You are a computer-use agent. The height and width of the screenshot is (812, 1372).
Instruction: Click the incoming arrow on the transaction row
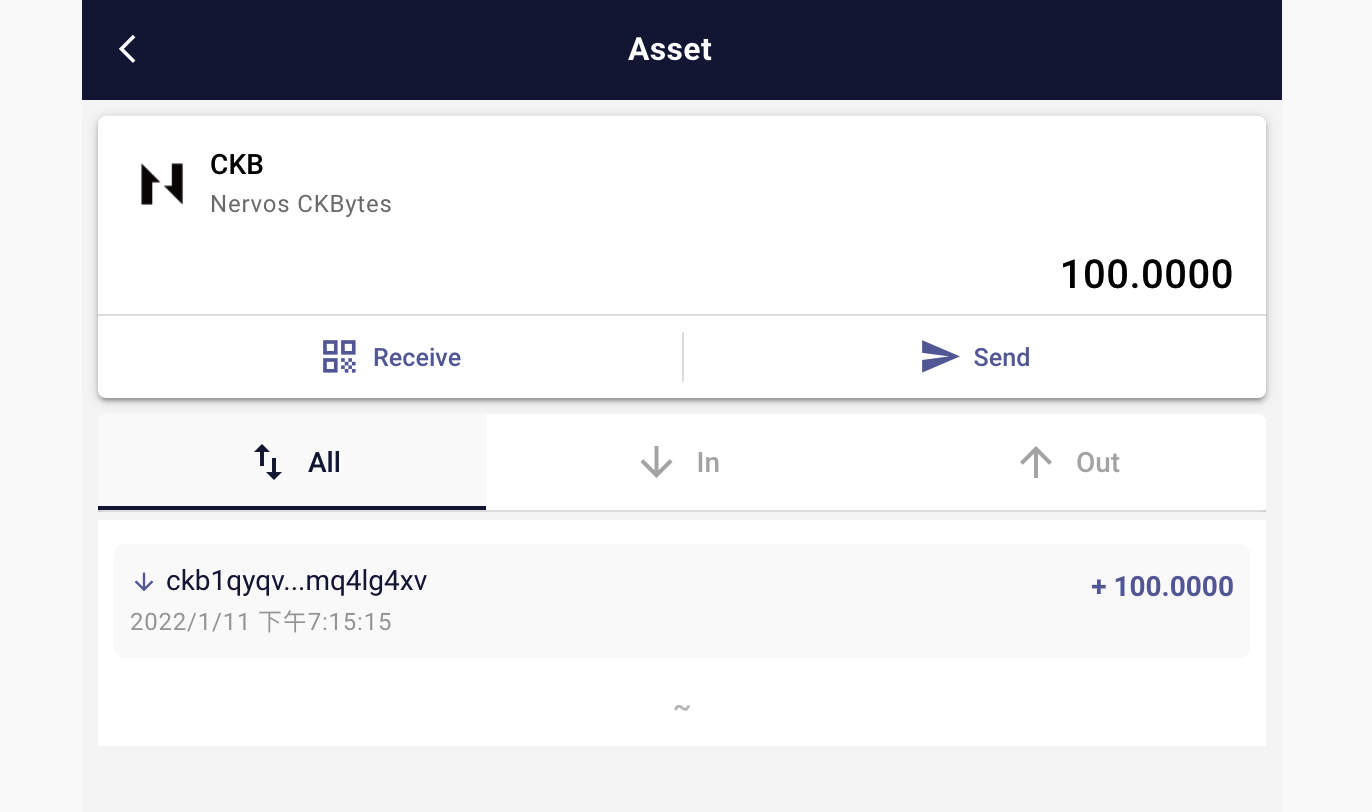coord(143,582)
